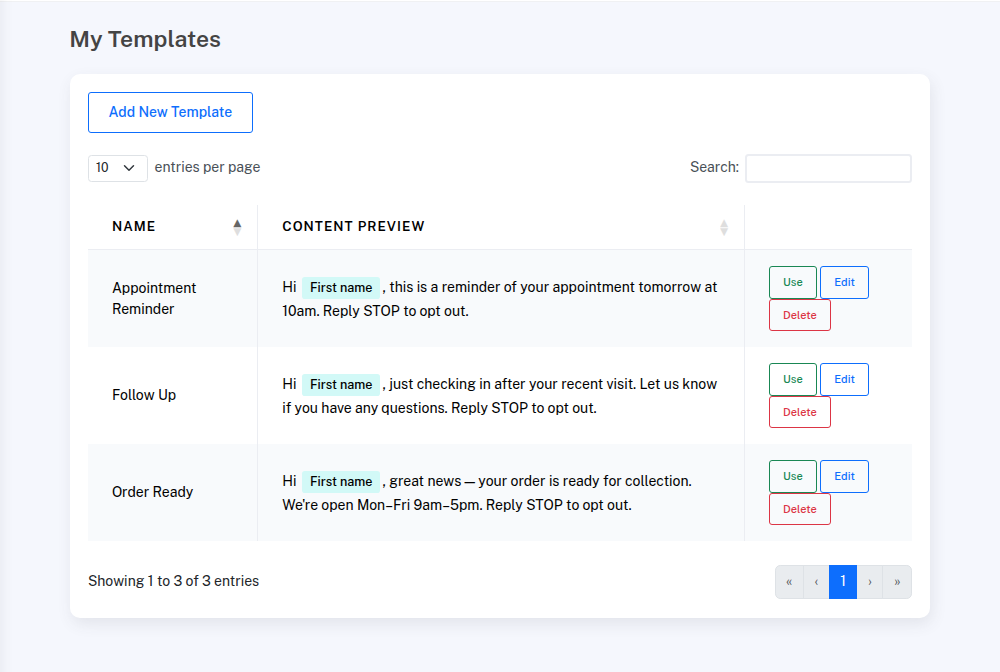Image resolution: width=1000 pixels, height=672 pixels.
Task: Sort table by Name column
Action: [x=172, y=227]
